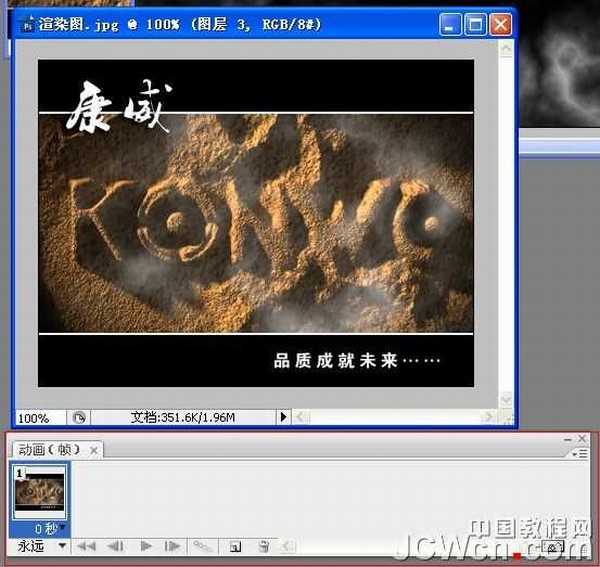Close the 动画(帧) tab

(x=96, y=451)
